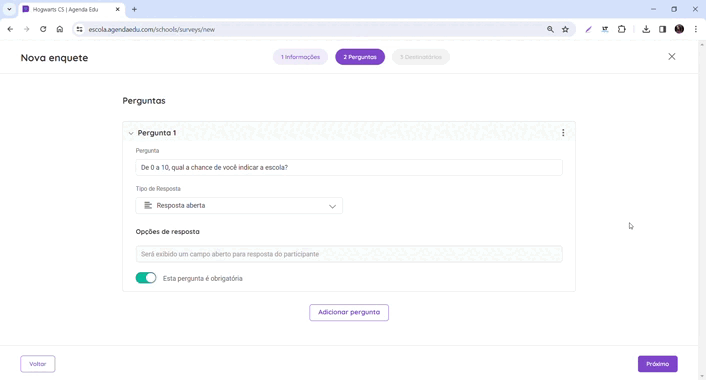Open the Pergunta 1 three-dot options menu

[563, 133]
